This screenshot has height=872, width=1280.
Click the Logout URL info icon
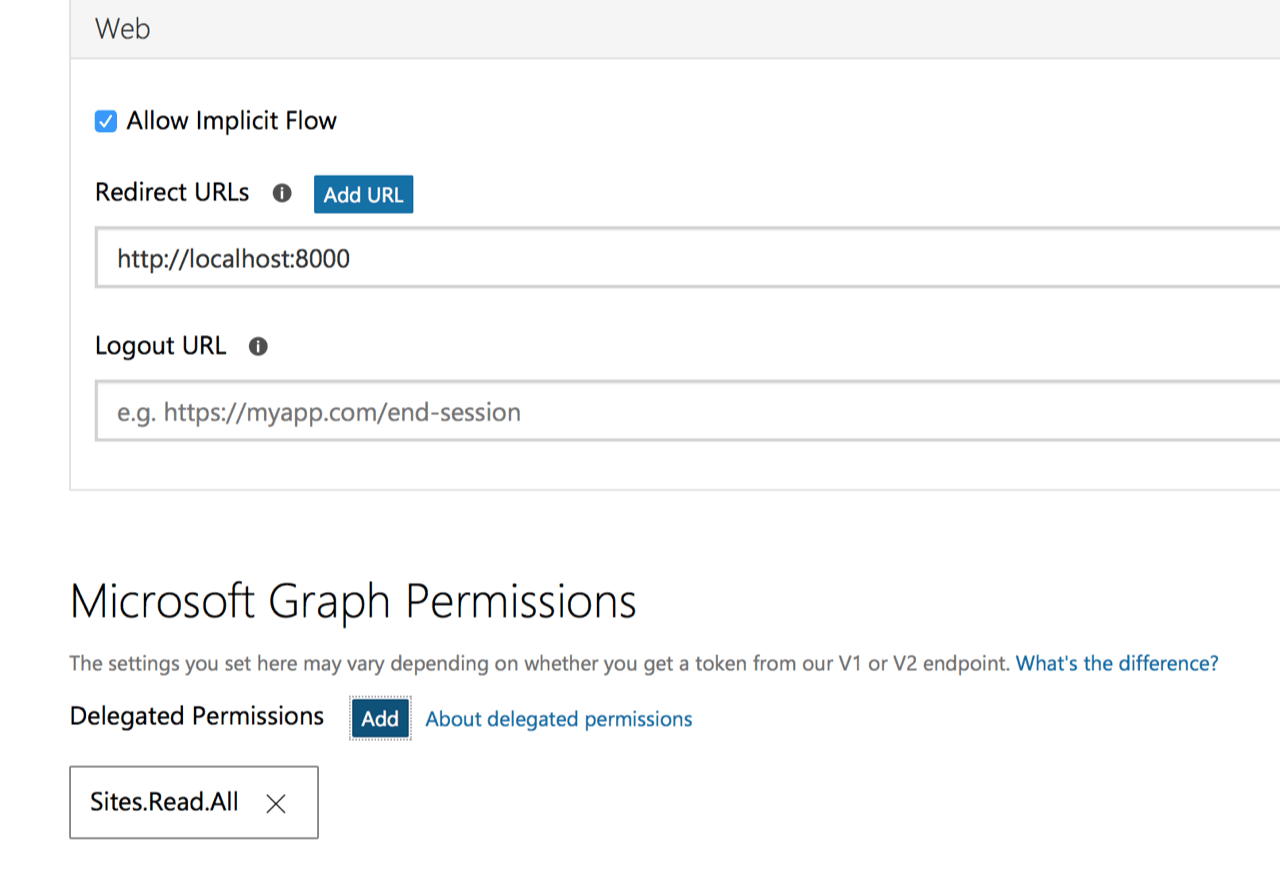258,347
